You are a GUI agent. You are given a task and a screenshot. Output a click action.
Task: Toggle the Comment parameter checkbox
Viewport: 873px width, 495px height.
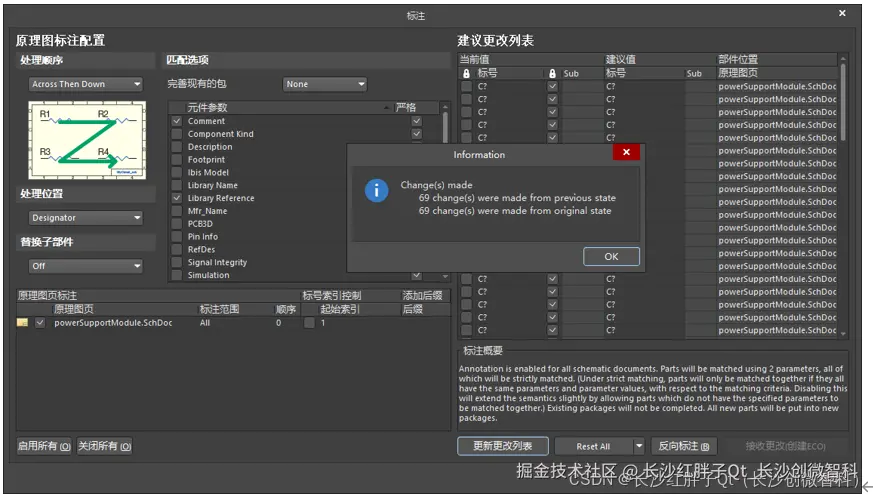pos(177,121)
